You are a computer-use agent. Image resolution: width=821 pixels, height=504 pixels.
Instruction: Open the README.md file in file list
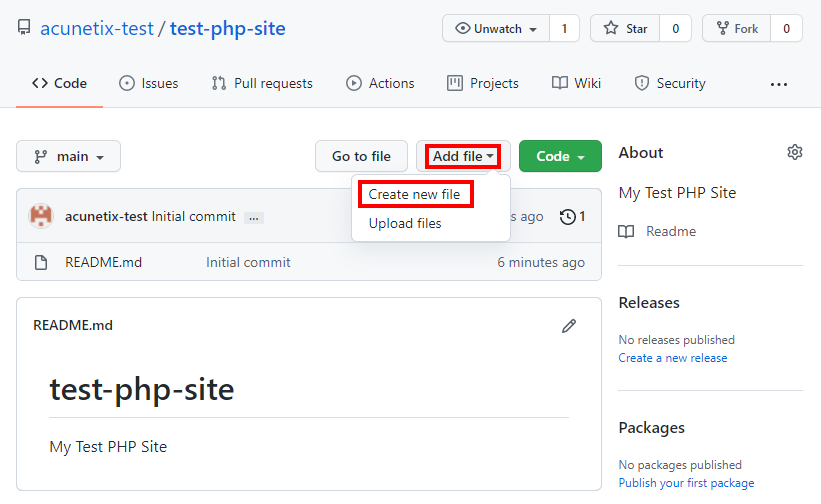click(103, 262)
